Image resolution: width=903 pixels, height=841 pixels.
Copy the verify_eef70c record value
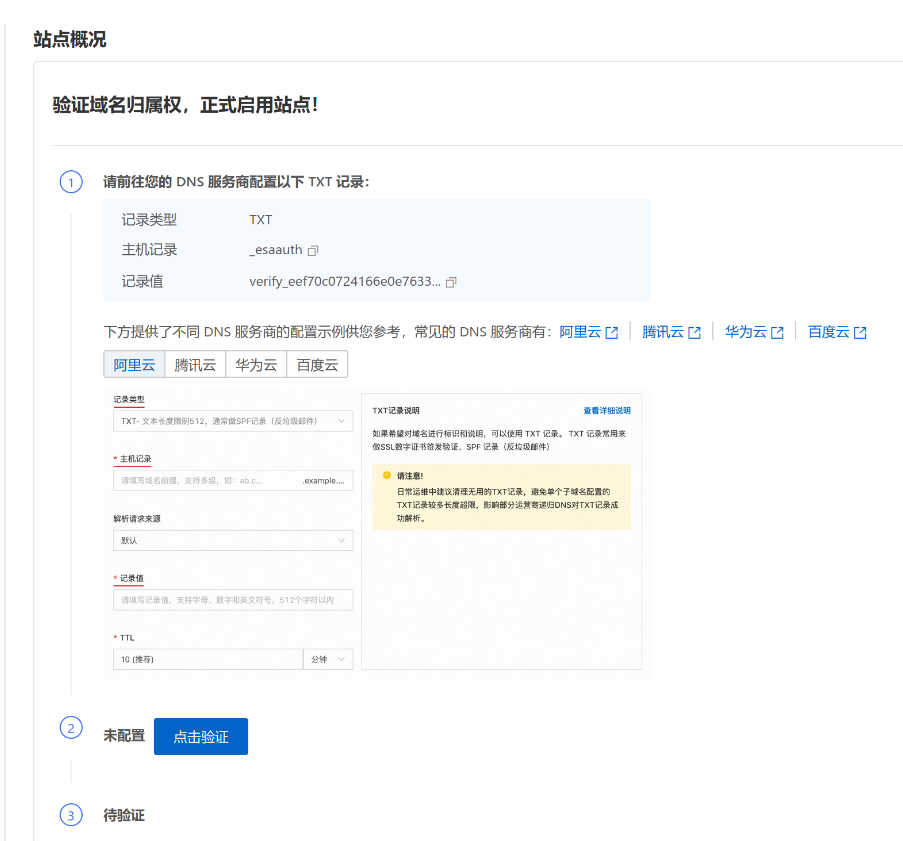[451, 283]
